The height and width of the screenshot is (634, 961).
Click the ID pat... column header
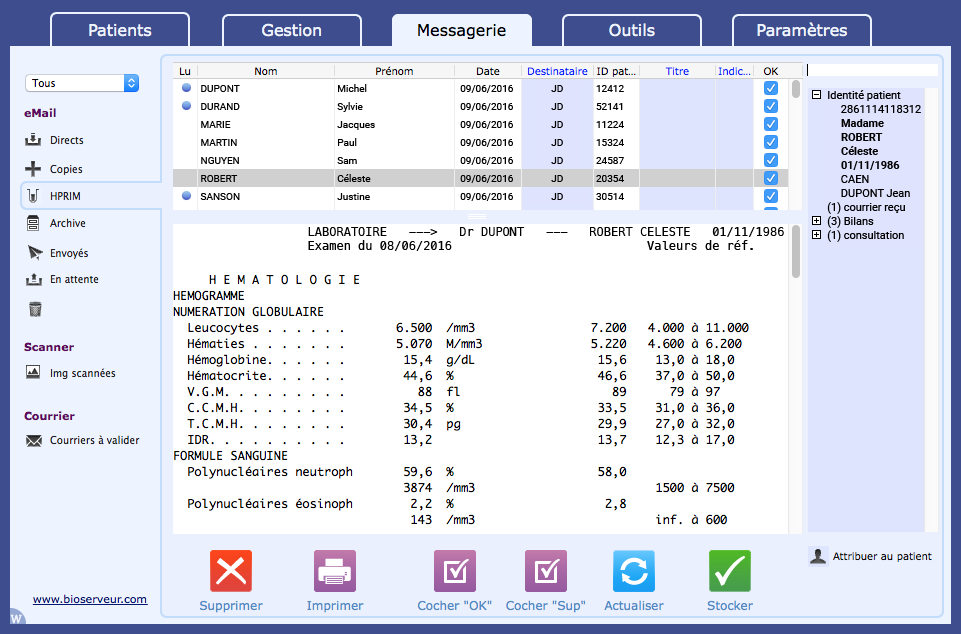click(616, 71)
